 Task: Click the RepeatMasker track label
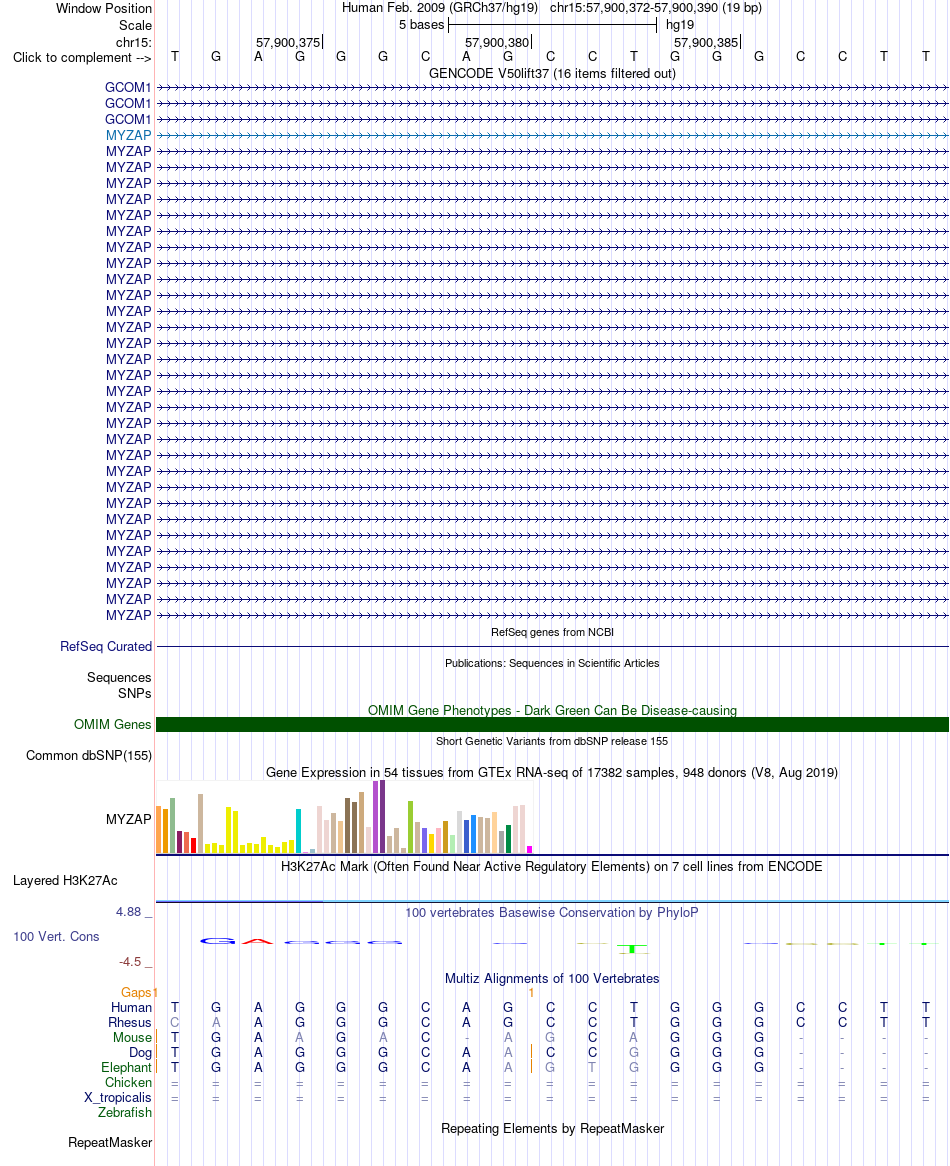point(110,1142)
